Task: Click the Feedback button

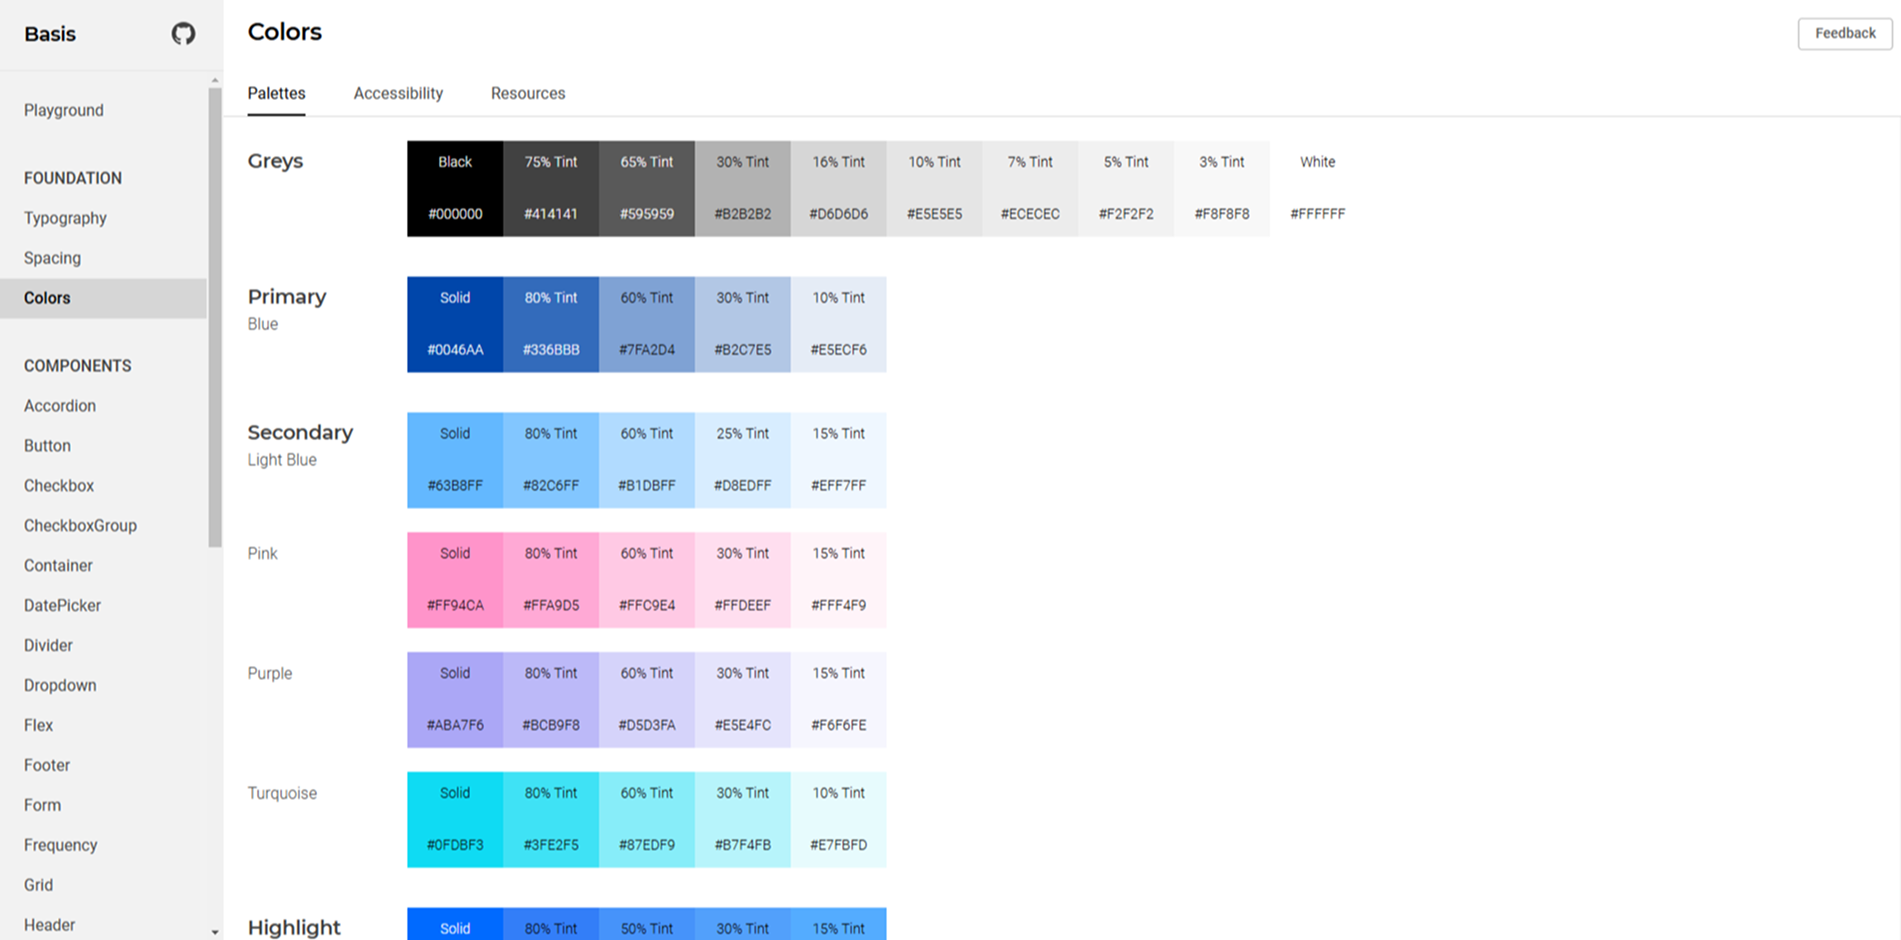Action: (1845, 33)
